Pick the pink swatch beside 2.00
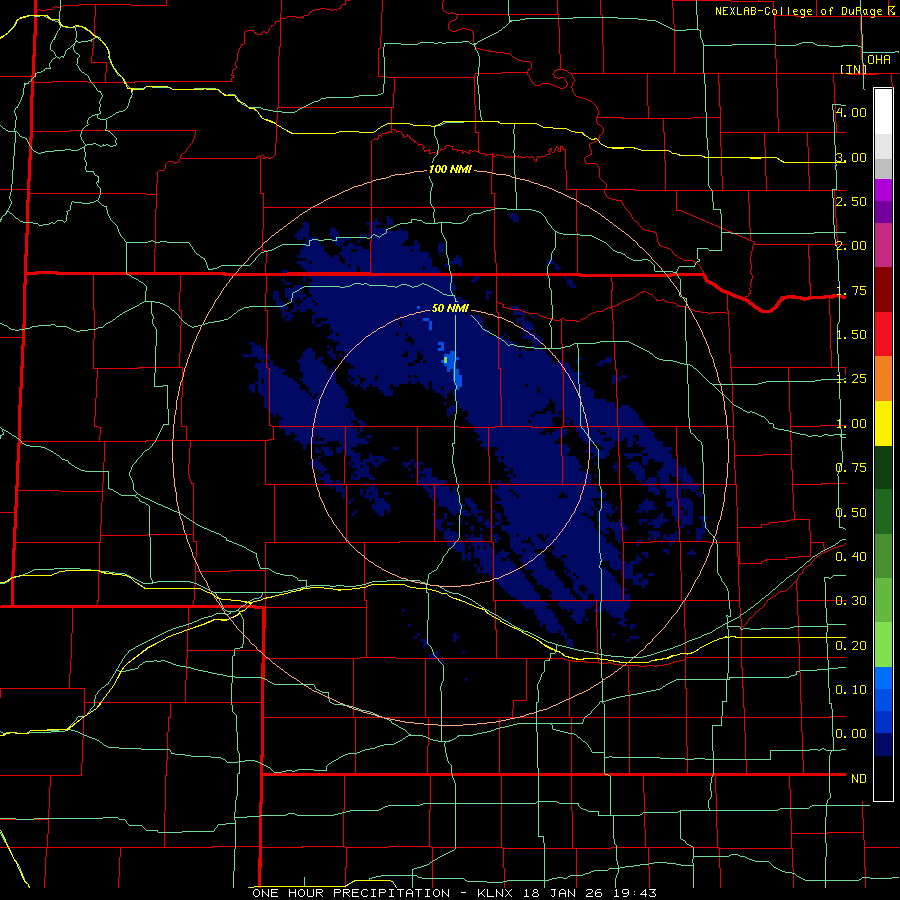This screenshot has width=900, height=900. point(883,245)
